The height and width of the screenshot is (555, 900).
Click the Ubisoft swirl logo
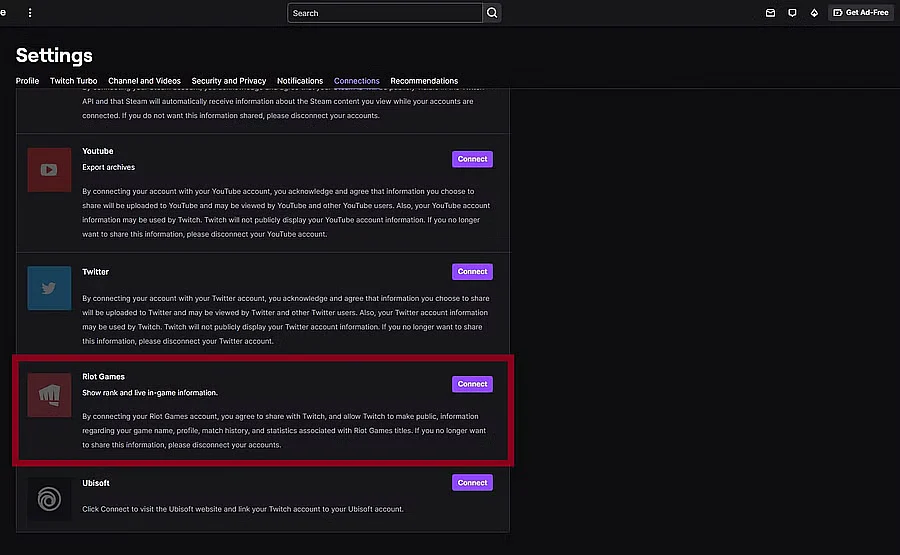click(49, 499)
